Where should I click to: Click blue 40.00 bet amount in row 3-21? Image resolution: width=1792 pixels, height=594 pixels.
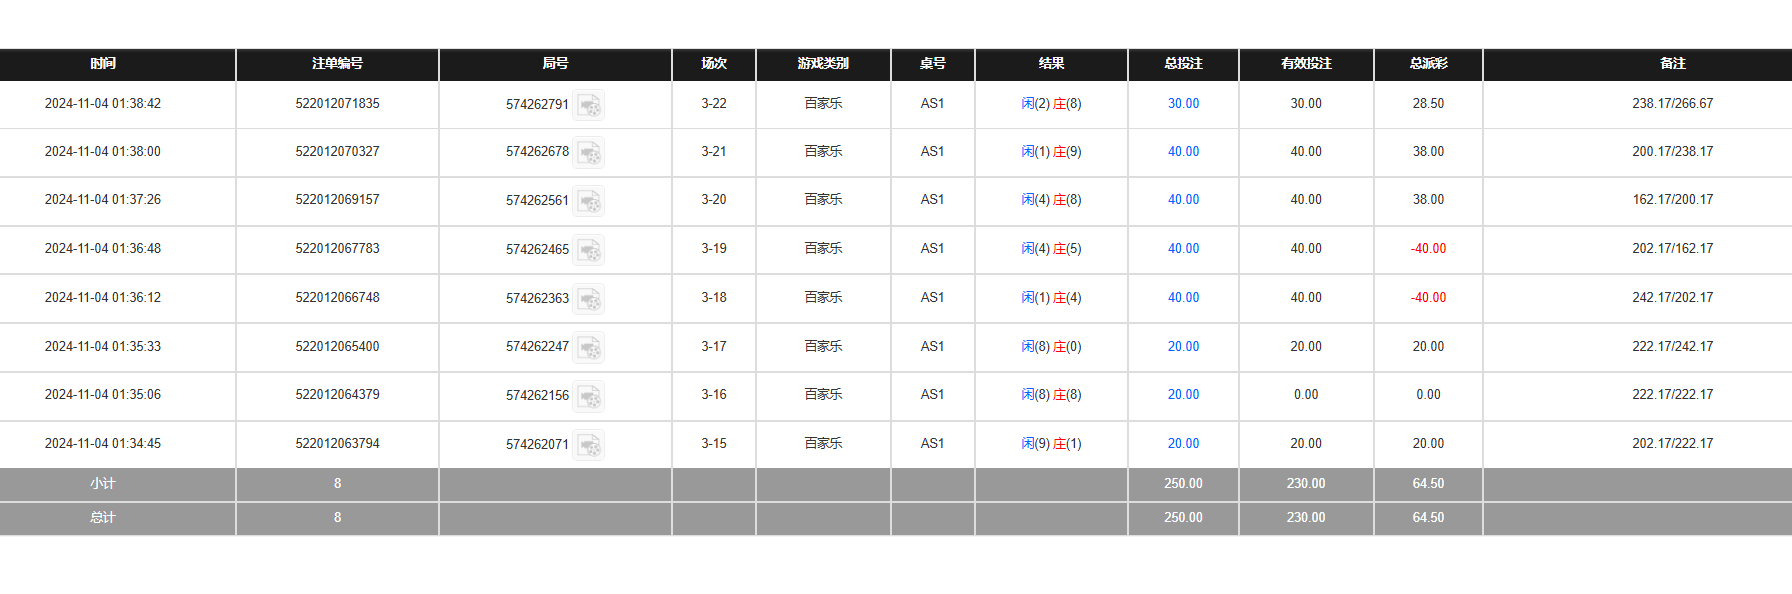tap(1183, 152)
